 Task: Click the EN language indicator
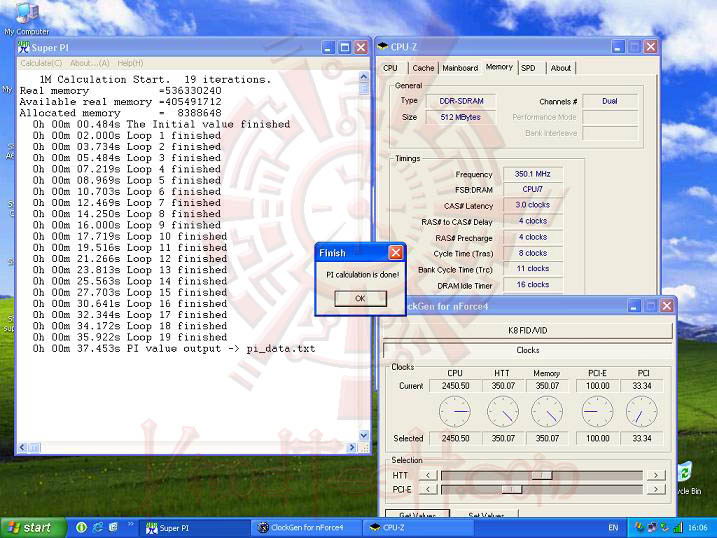point(613,527)
